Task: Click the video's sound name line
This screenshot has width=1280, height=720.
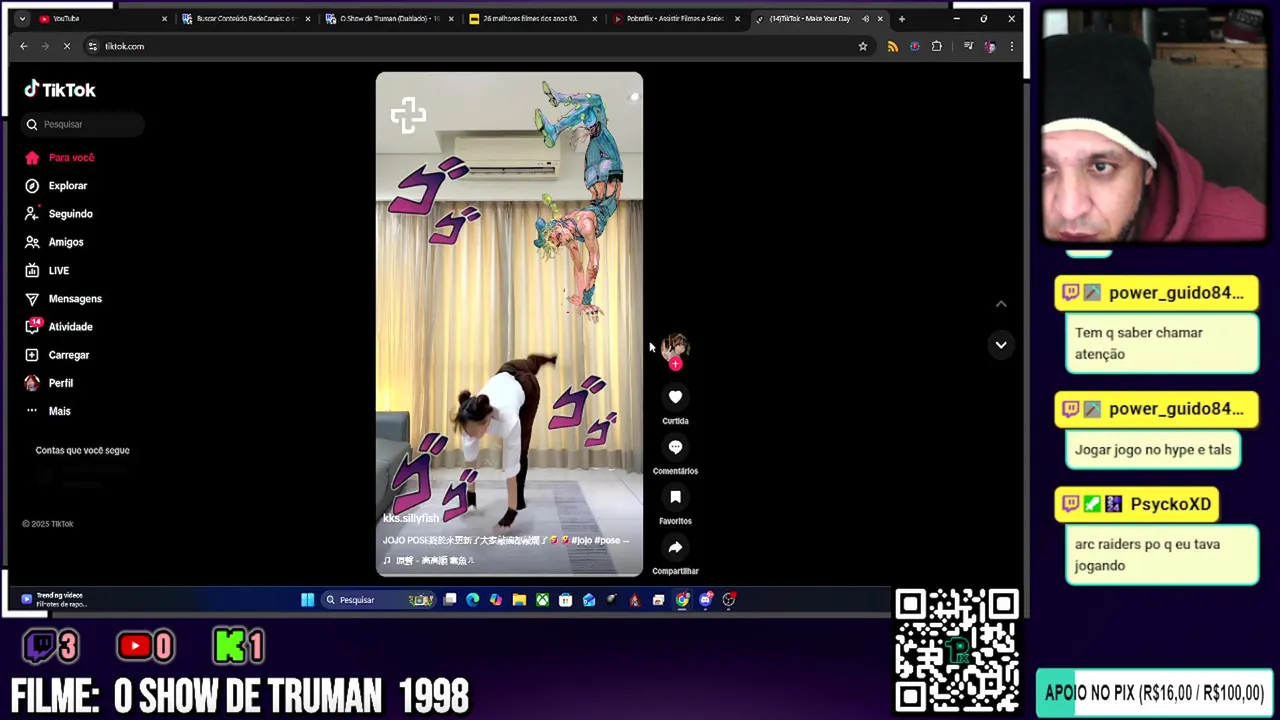Action: point(429,561)
